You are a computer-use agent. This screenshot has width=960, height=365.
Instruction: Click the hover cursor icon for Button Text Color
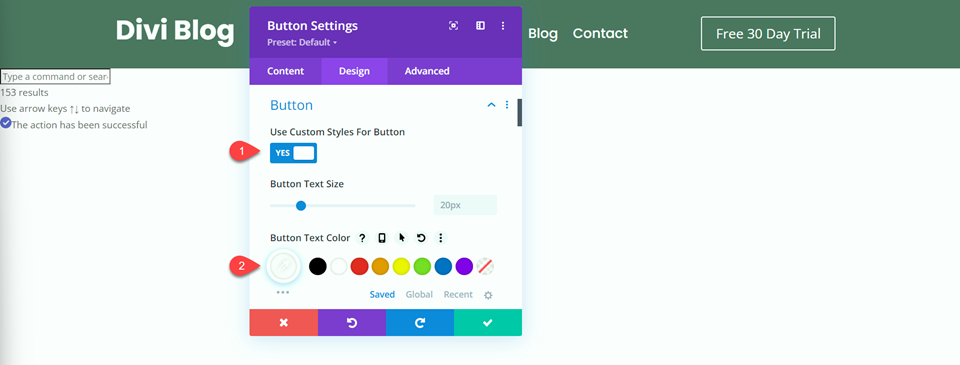(x=402, y=238)
